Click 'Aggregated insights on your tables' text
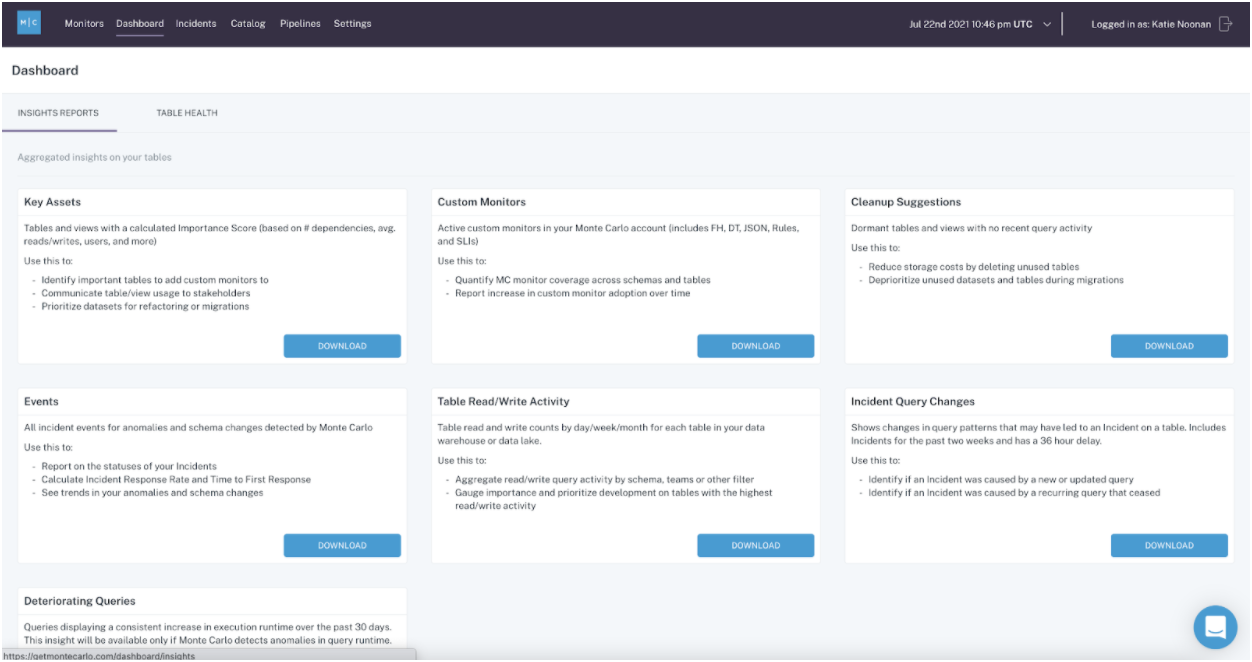 [x=95, y=158]
